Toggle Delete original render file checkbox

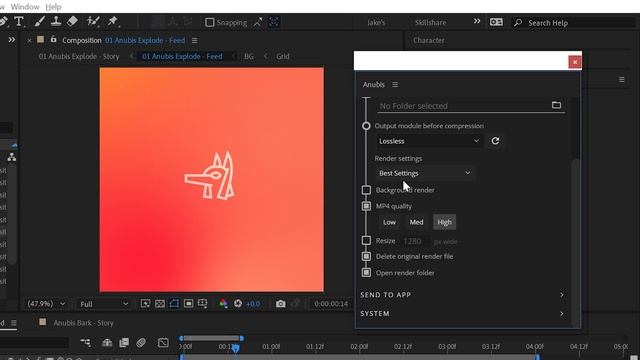366,256
